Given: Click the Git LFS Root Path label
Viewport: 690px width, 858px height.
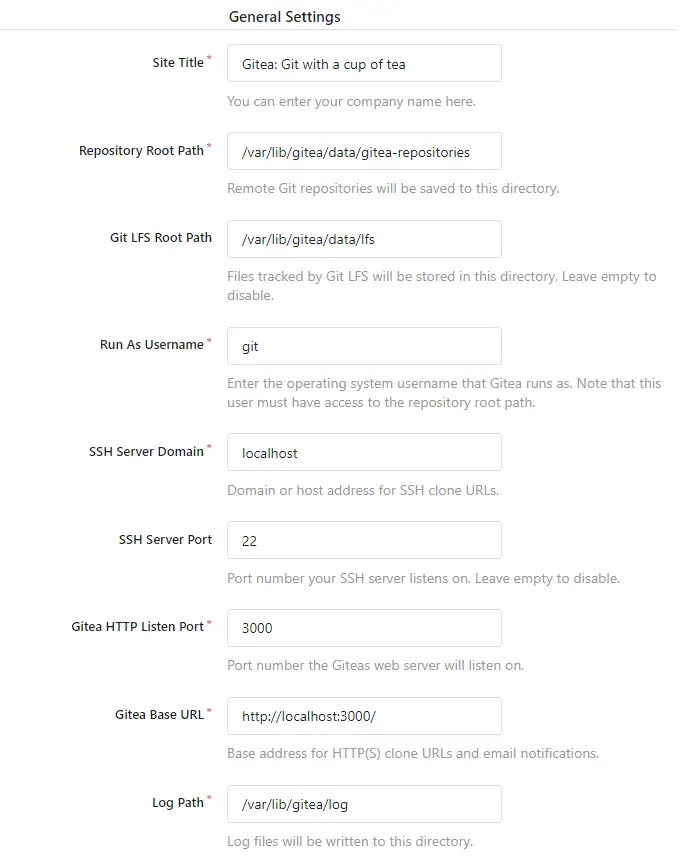Looking at the screenshot, I should [161, 238].
